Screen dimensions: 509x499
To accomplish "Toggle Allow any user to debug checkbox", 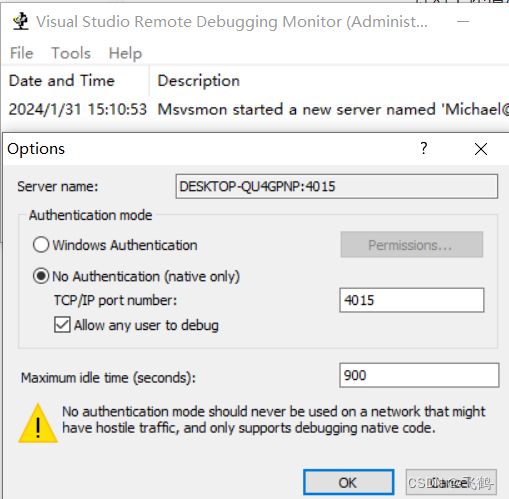I will click(62, 325).
